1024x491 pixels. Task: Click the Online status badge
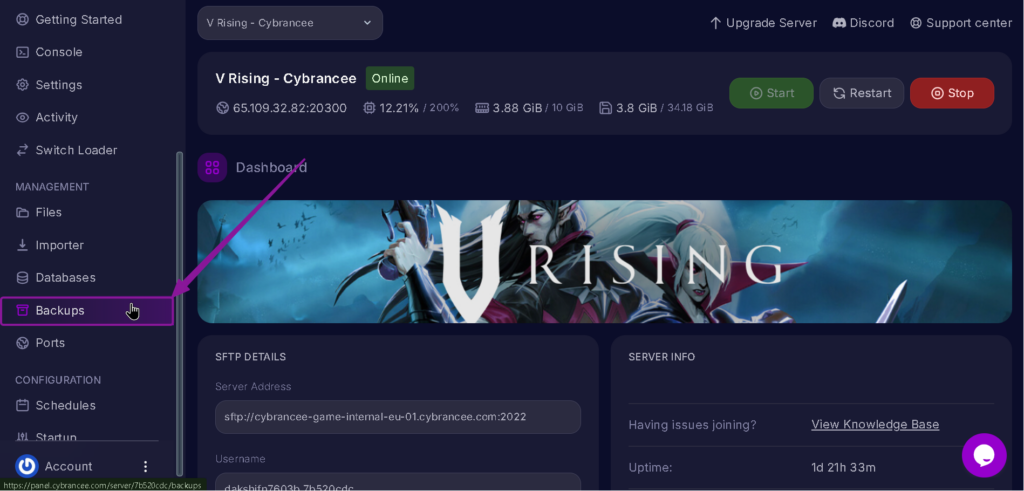pyautogui.click(x=390, y=78)
